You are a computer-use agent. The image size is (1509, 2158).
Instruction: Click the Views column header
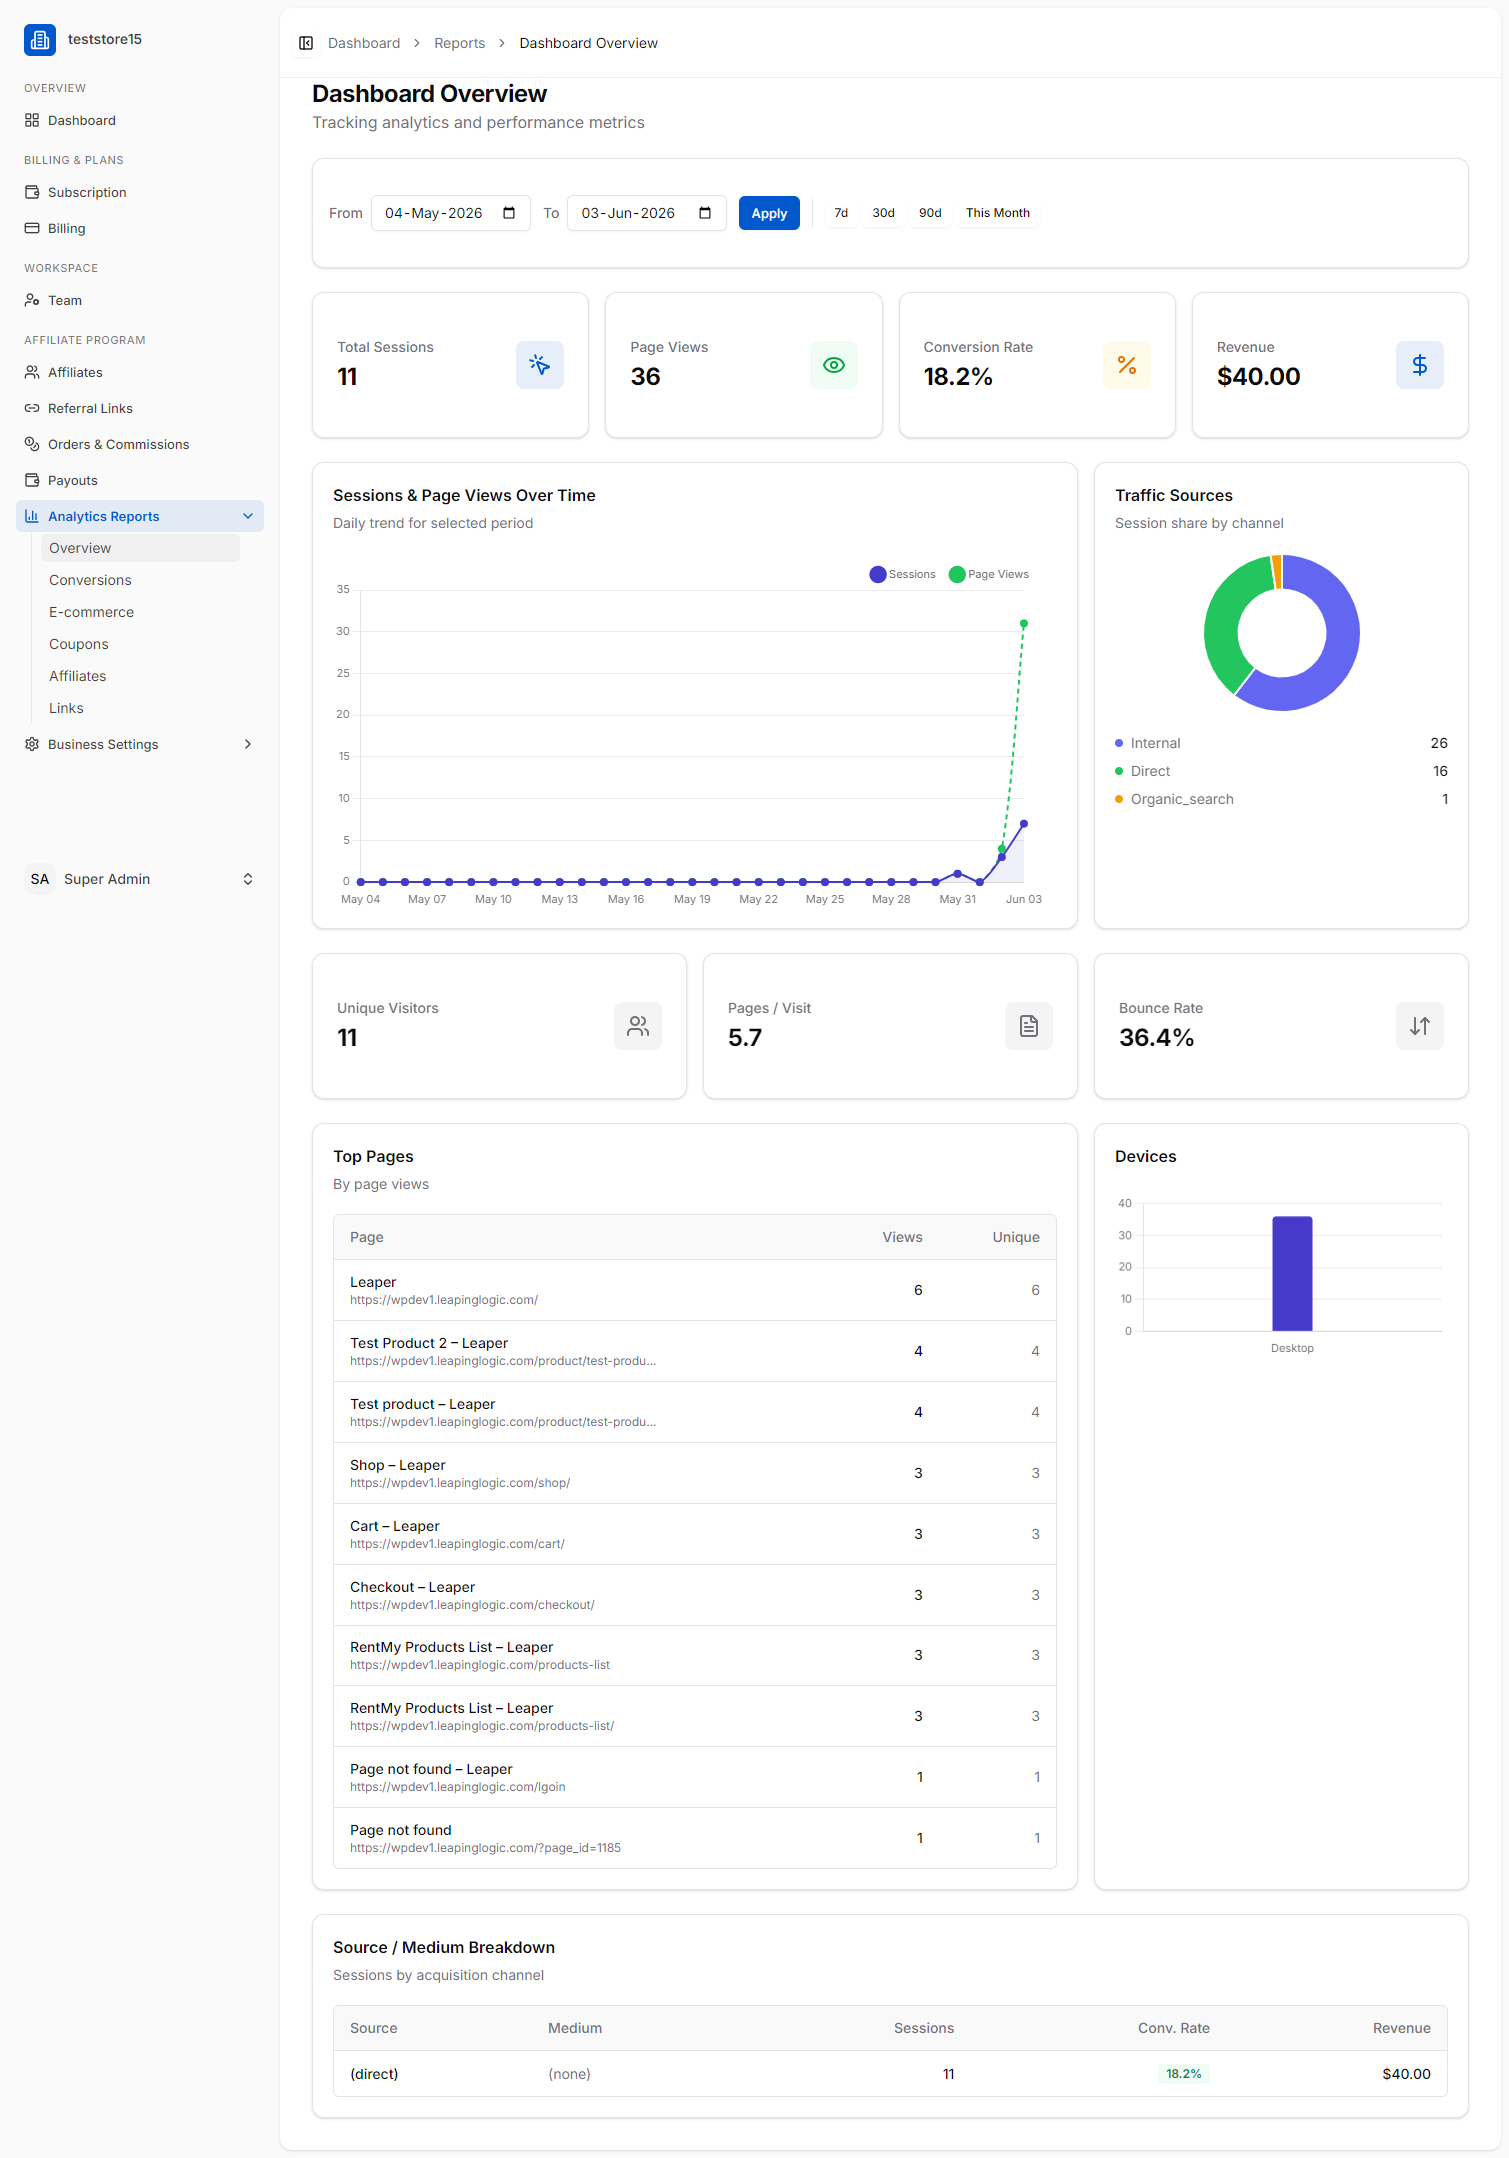(x=902, y=1237)
